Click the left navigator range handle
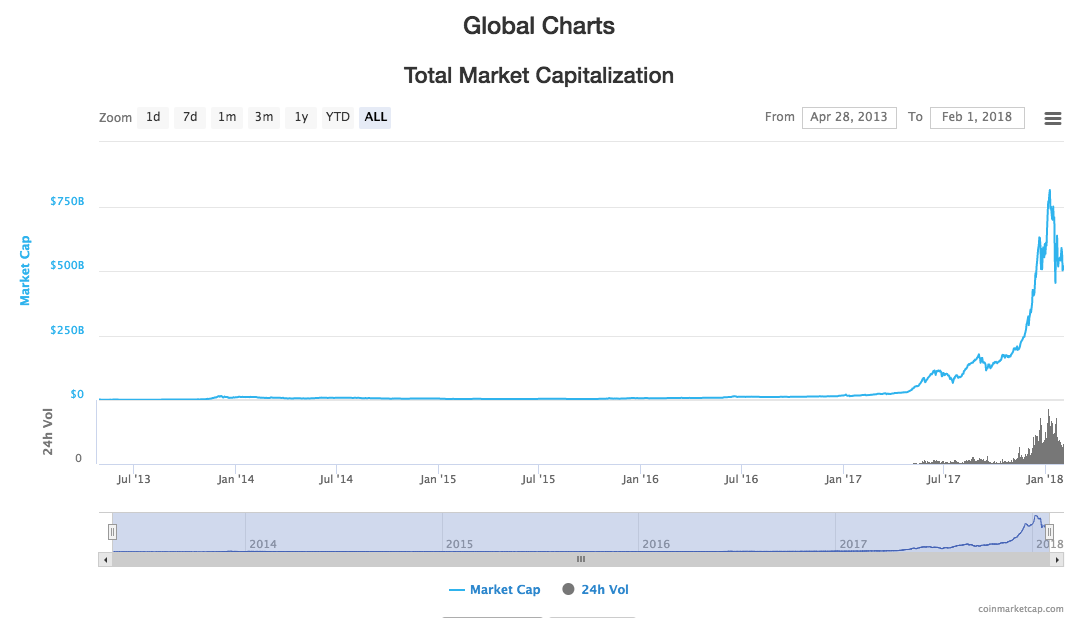 113,532
